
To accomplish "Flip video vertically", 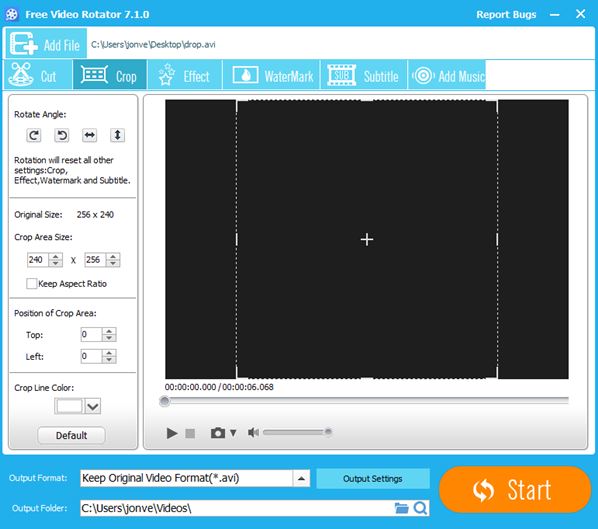I will [117, 135].
